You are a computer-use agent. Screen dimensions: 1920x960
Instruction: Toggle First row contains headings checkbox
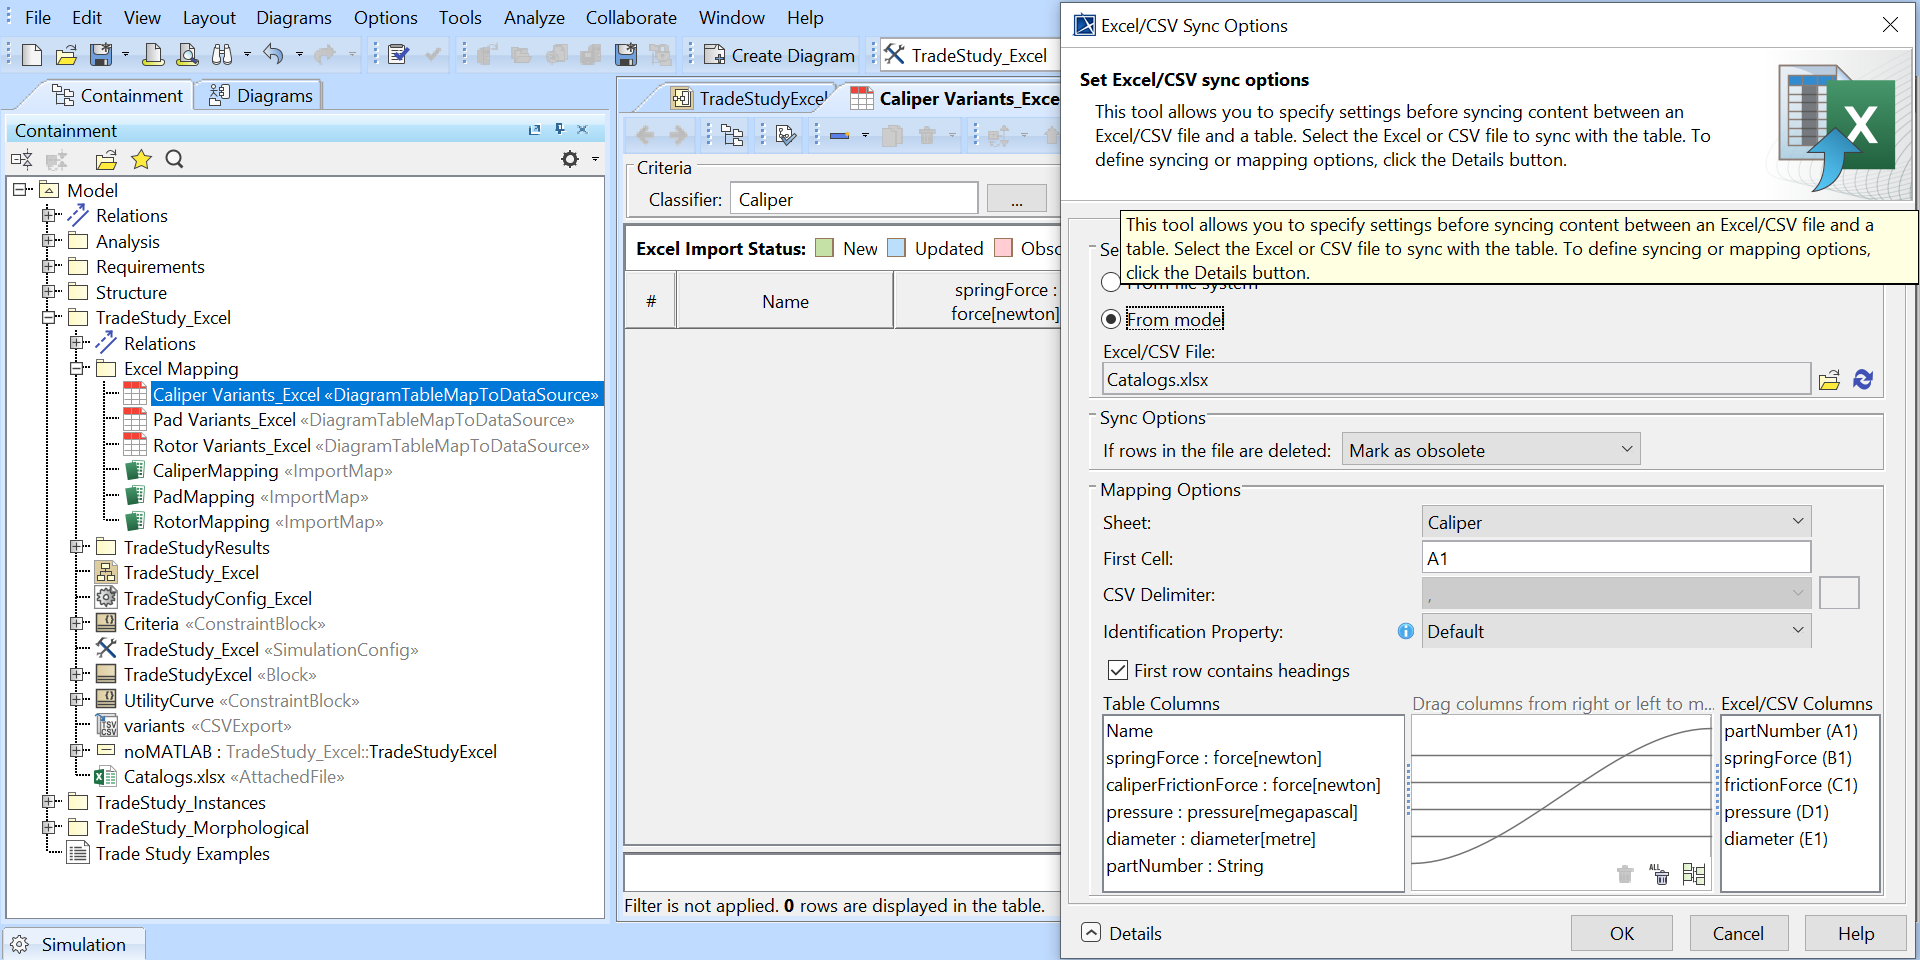pos(1118,670)
